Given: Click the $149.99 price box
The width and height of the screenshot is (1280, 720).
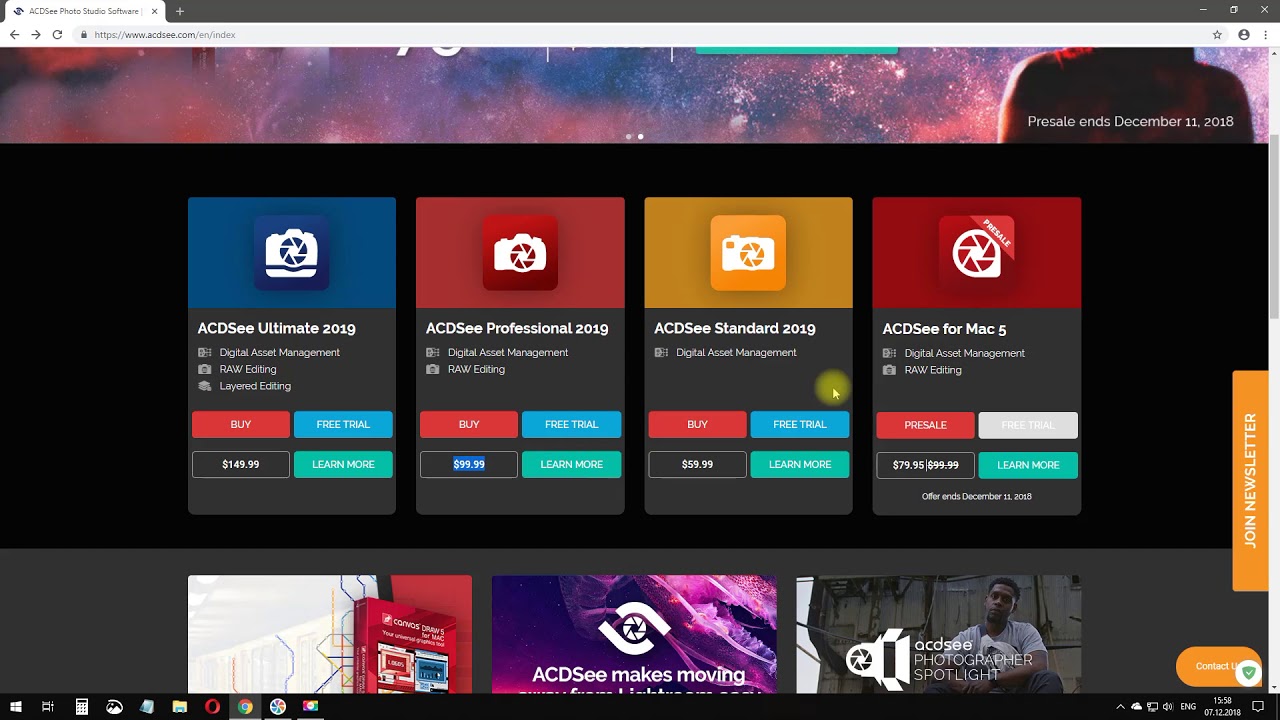Looking at the screenshot, I should [241, 464].
